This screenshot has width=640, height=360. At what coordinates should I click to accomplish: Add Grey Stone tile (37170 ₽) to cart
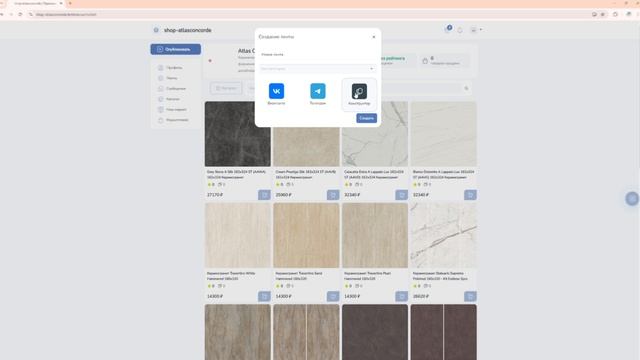264,195
